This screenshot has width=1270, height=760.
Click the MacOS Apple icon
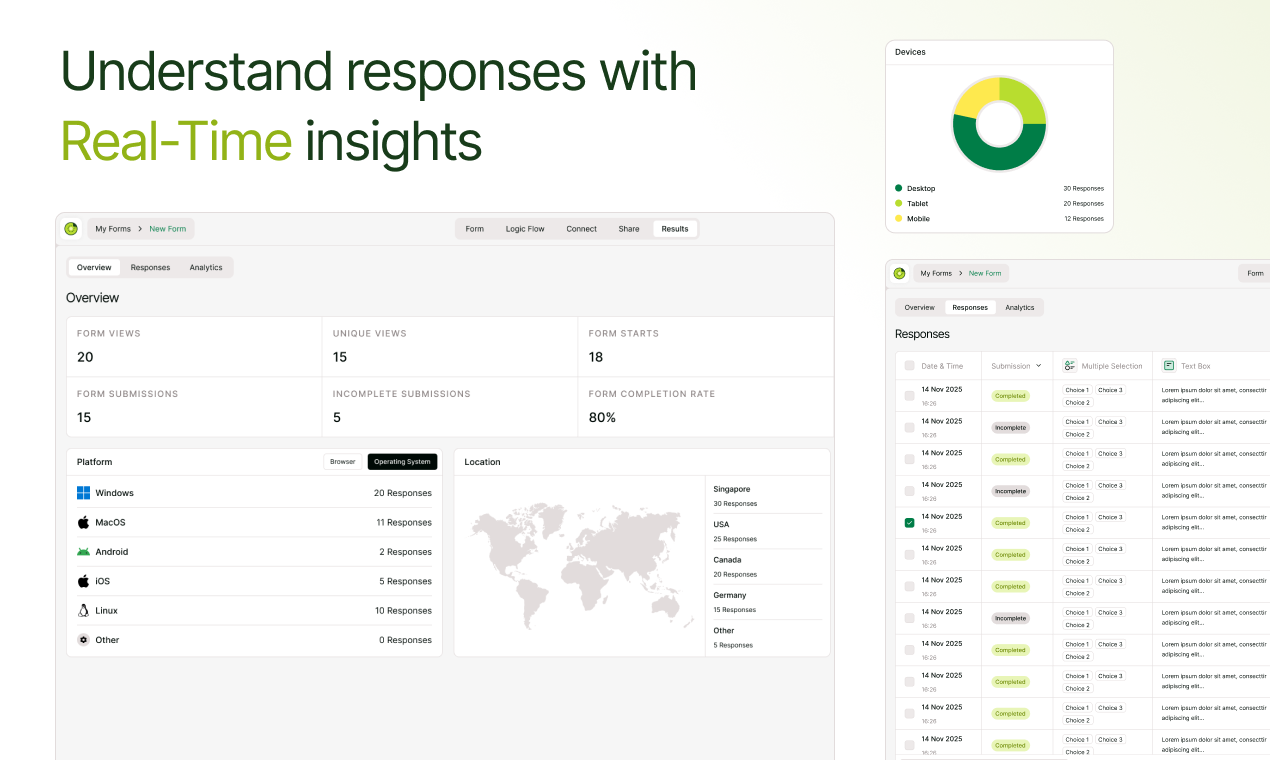[x=84, y=522]
